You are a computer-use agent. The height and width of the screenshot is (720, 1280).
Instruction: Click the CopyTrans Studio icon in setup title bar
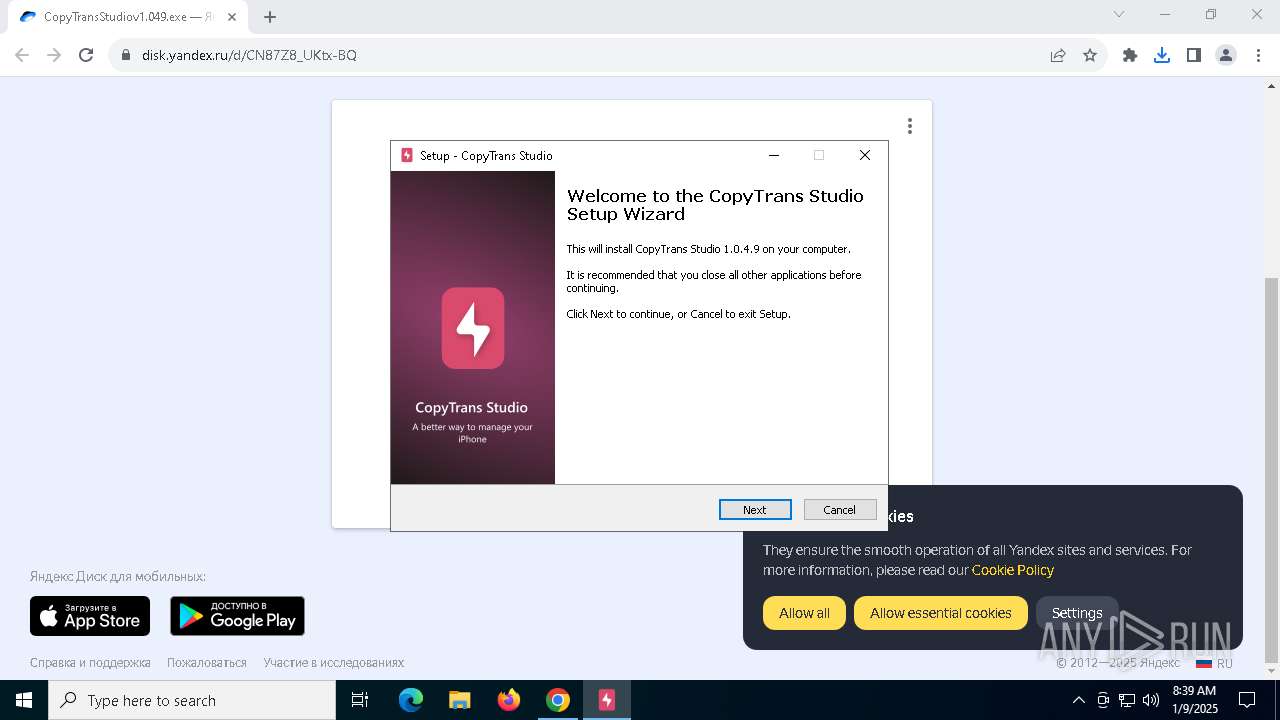[x=407, y=155]
